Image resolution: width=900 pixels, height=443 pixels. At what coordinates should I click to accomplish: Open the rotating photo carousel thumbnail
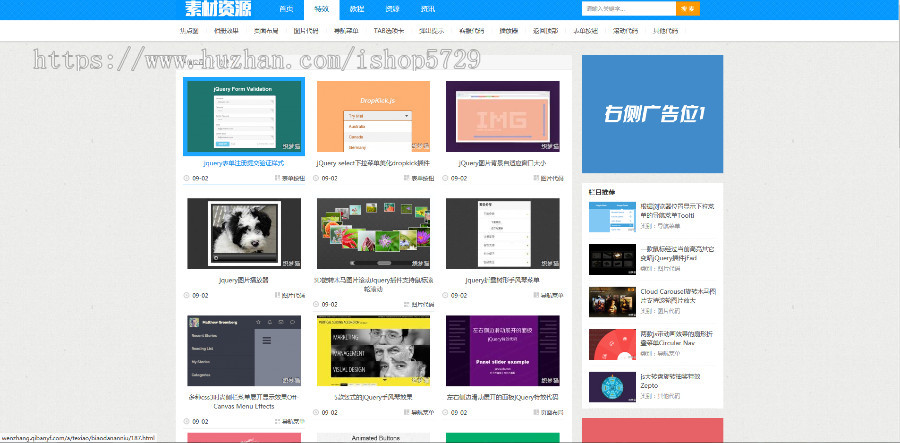click(373, 232)
